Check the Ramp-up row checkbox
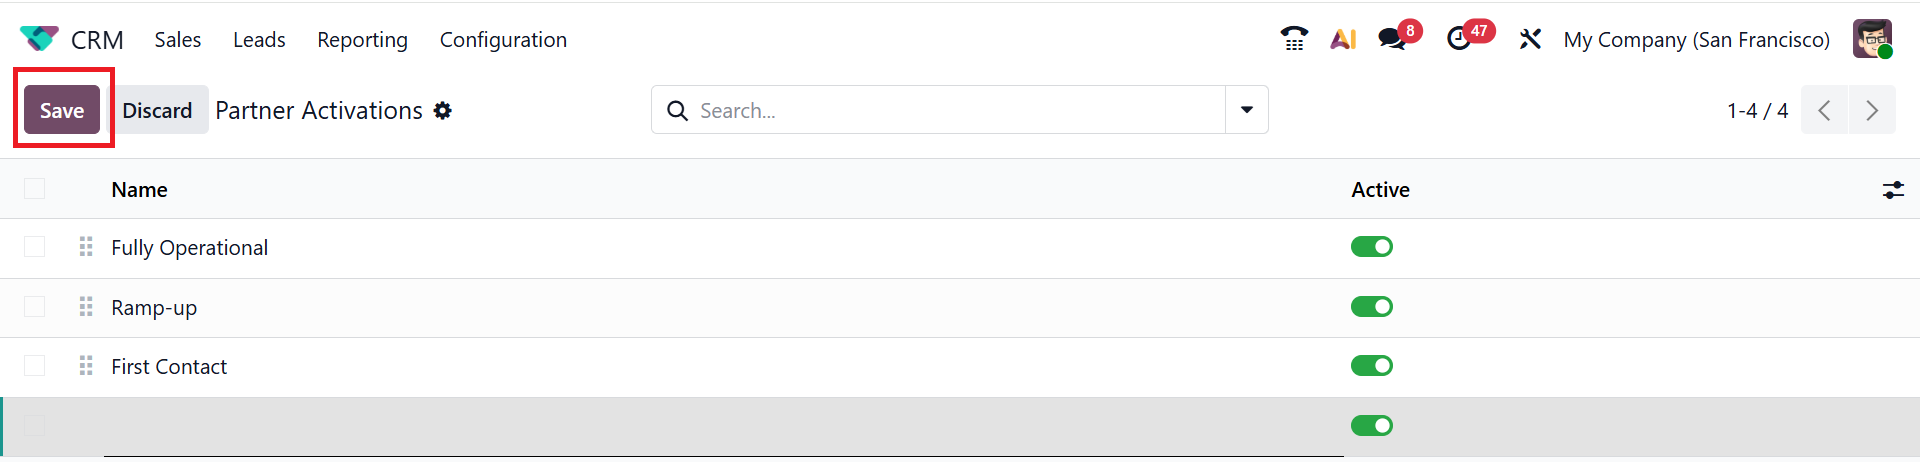The width and height of the screenshot is (1920, 462). [35, 307]
